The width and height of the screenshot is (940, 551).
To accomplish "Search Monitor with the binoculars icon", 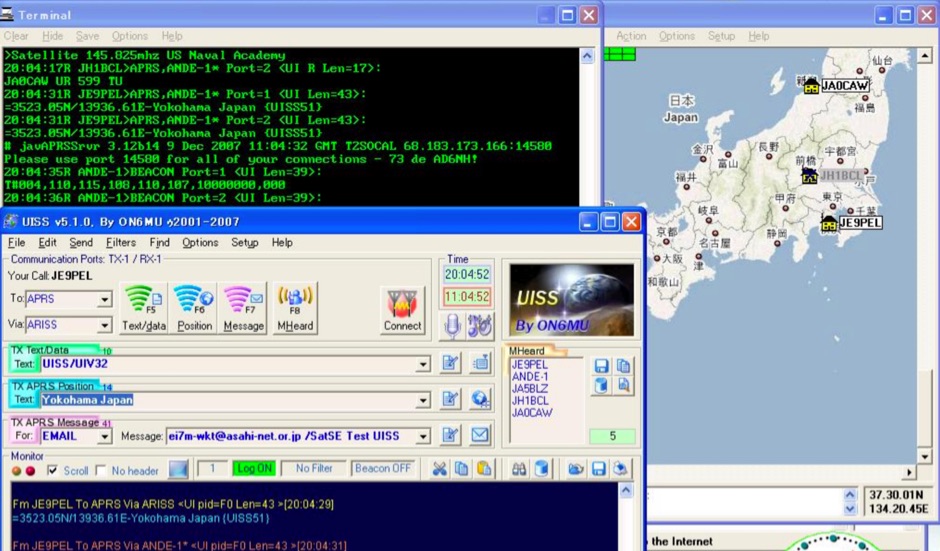I will (519, 469).
